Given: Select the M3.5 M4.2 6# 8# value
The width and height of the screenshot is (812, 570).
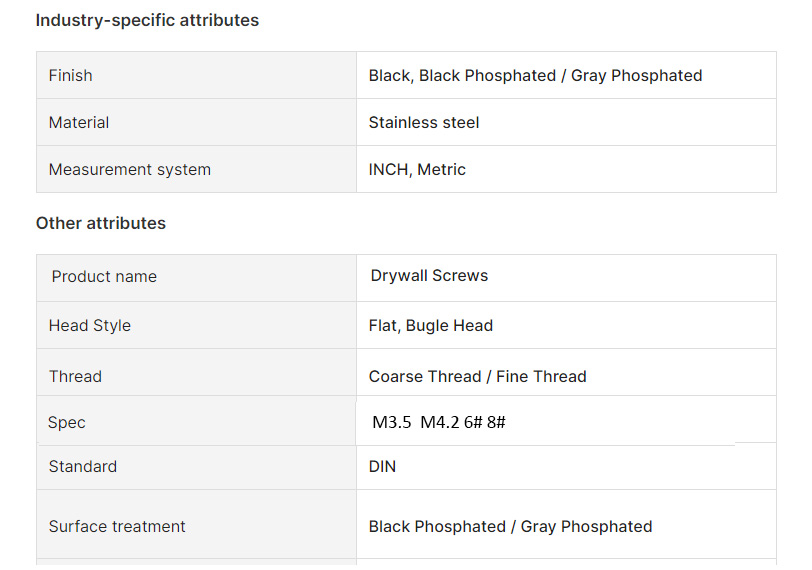Looking at the screenshot, I should click(438, 422).
